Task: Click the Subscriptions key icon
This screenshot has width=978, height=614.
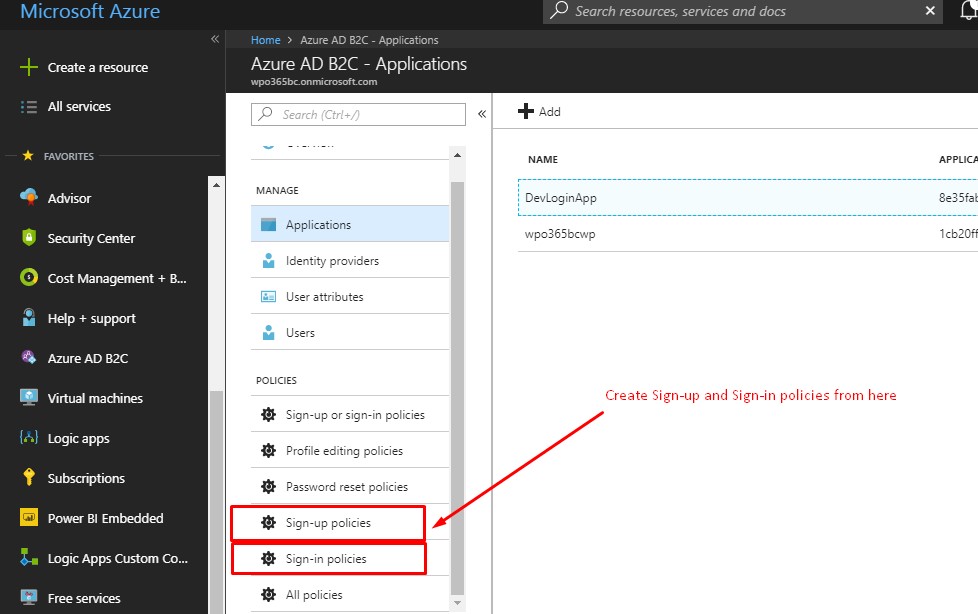Action: pyautogui.click(x=29, y=477)
